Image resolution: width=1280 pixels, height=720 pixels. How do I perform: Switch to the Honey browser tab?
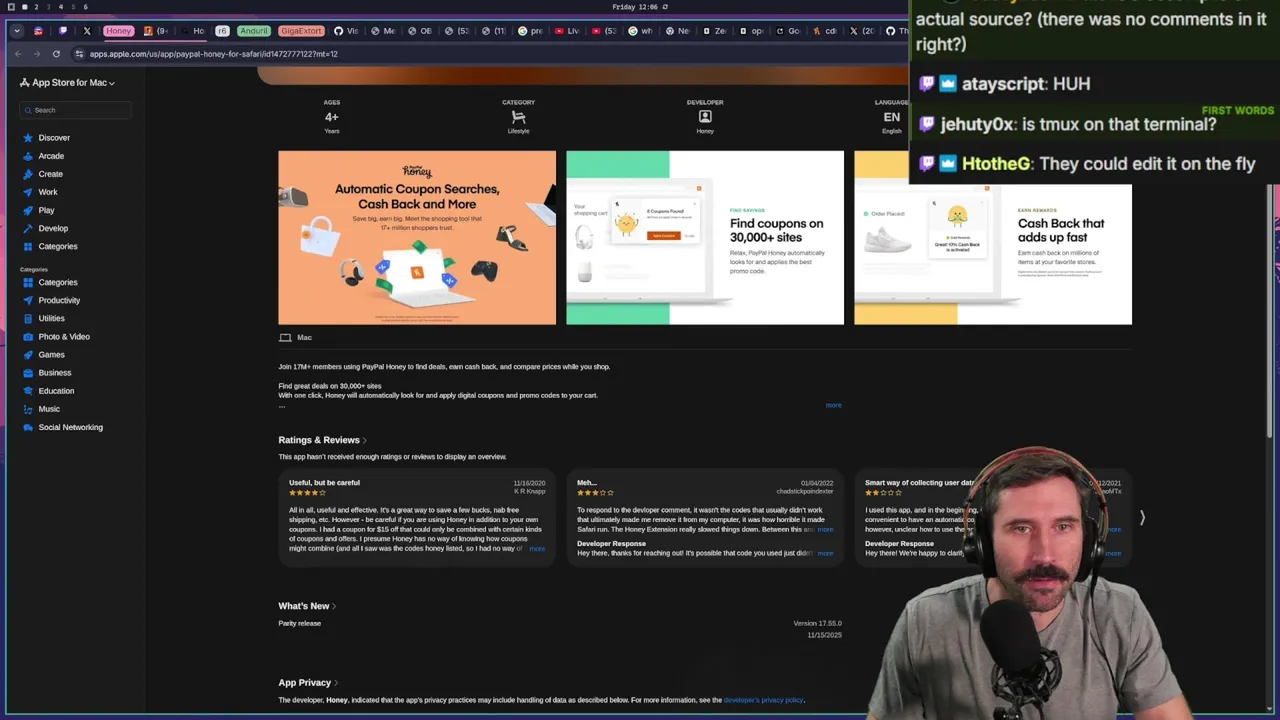118,31
